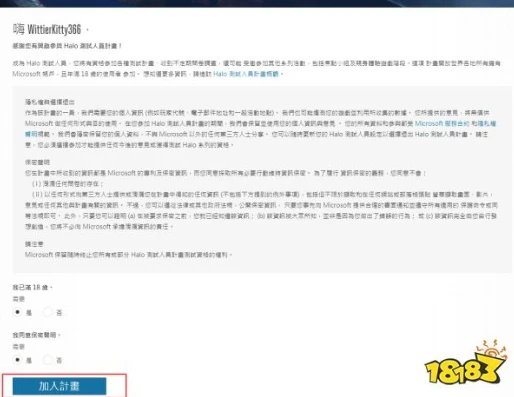This screenshot has width=514, height=397.
Task: Select 是 under 我同意保密聲明
Action: 17,360
